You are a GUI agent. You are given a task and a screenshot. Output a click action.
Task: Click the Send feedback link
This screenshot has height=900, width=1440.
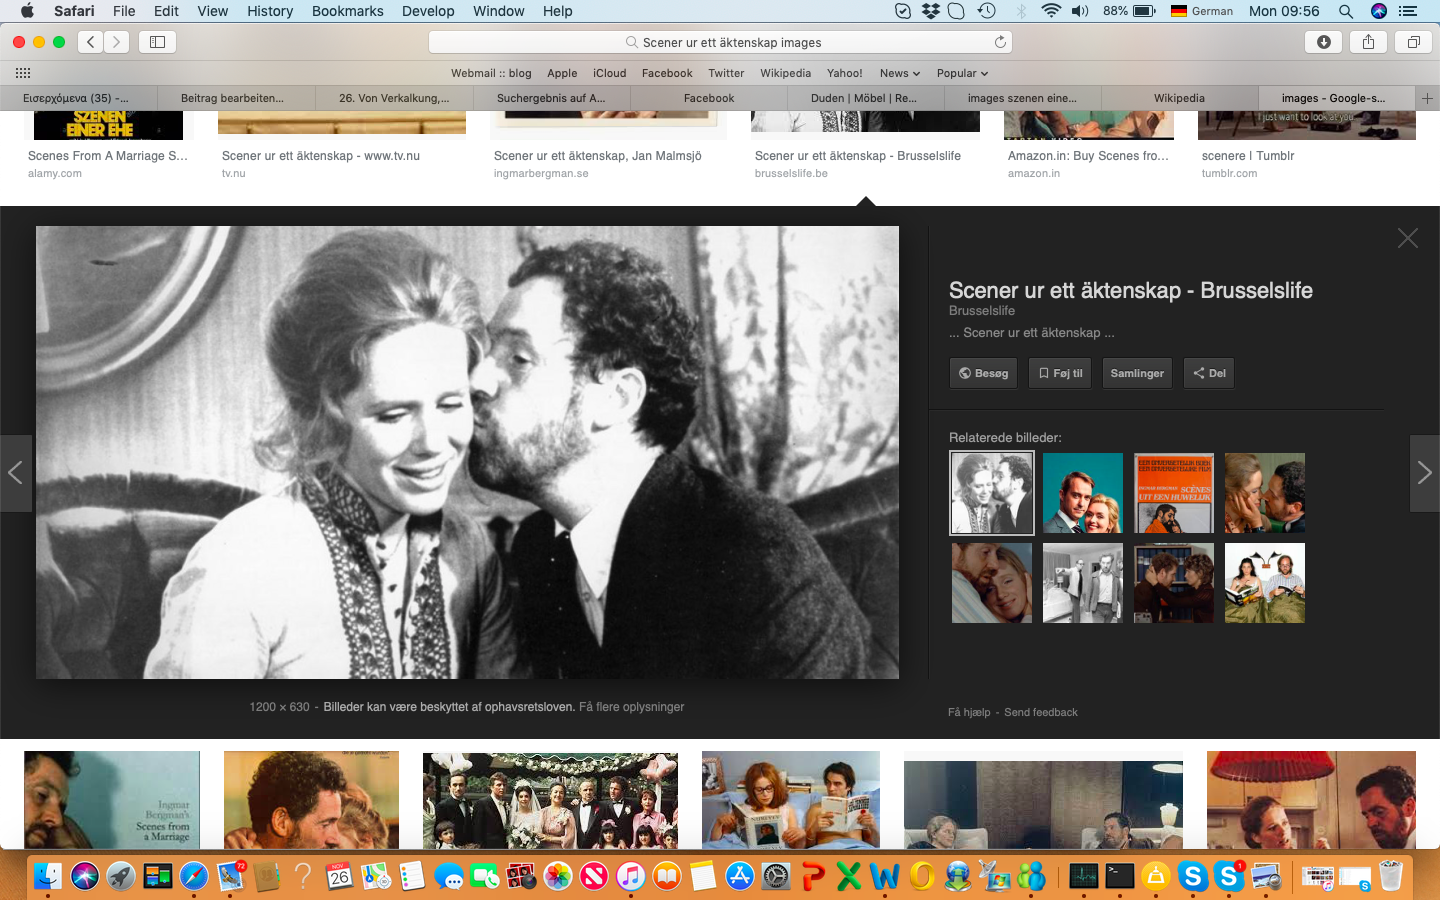coord(1041,712)
